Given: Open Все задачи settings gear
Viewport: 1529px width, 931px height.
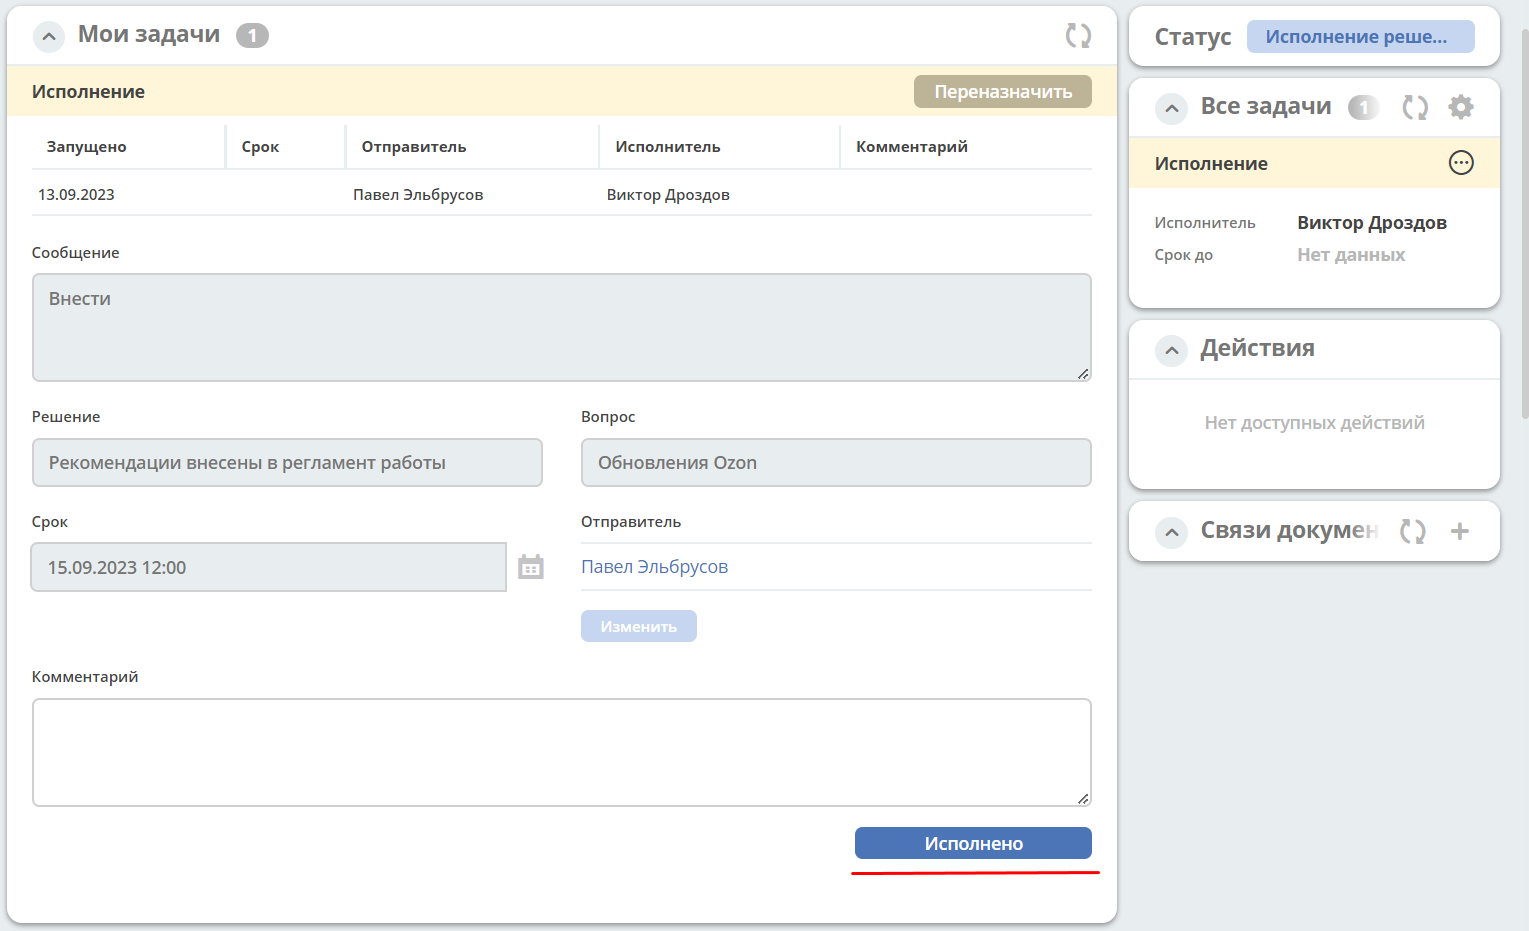Looking at the screenshot, I should click(1461, 107).
